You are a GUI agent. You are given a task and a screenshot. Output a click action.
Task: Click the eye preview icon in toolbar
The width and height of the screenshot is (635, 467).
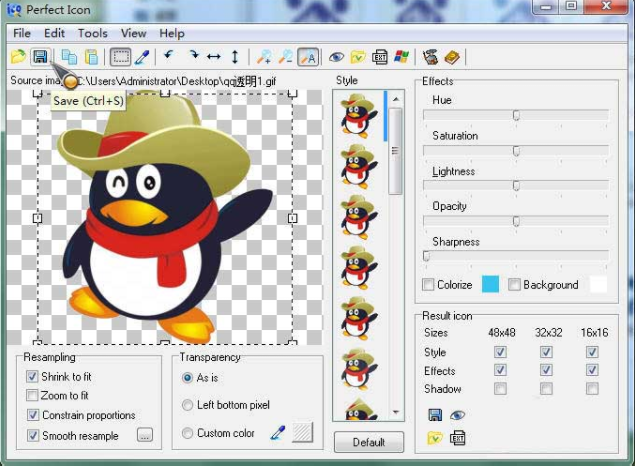tap(337, 57)
